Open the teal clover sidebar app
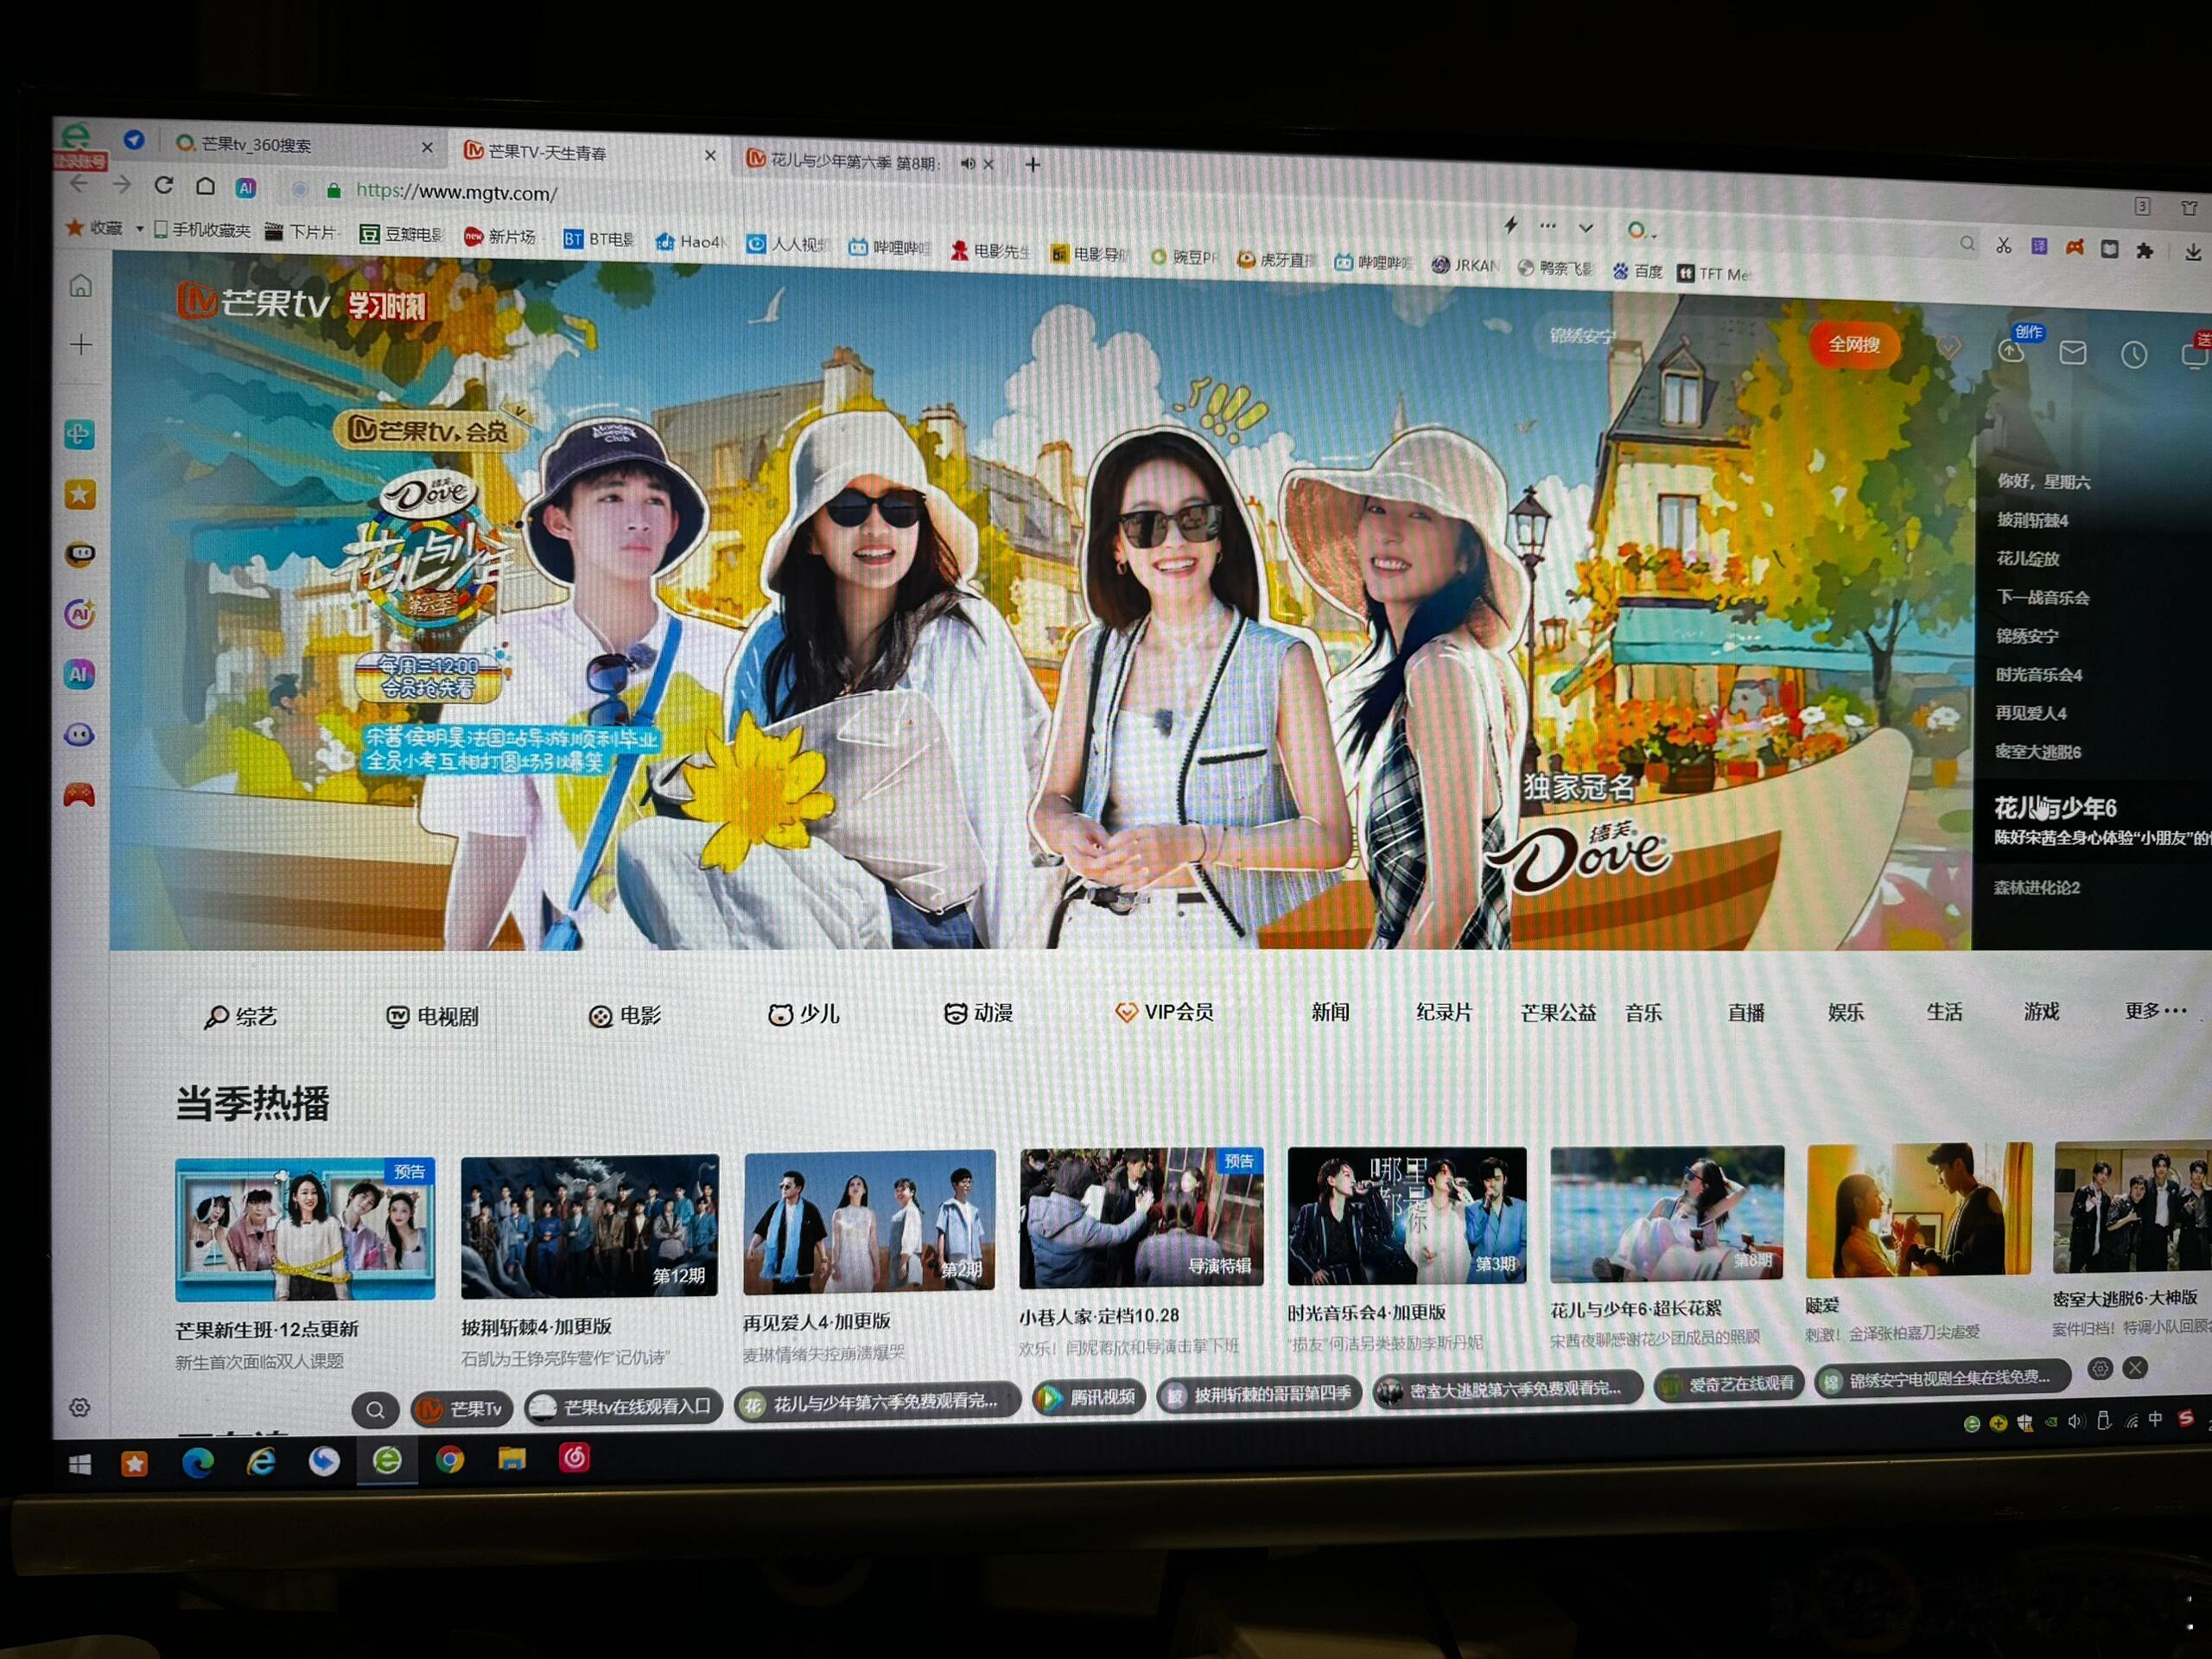 click(x=80, y=435)
